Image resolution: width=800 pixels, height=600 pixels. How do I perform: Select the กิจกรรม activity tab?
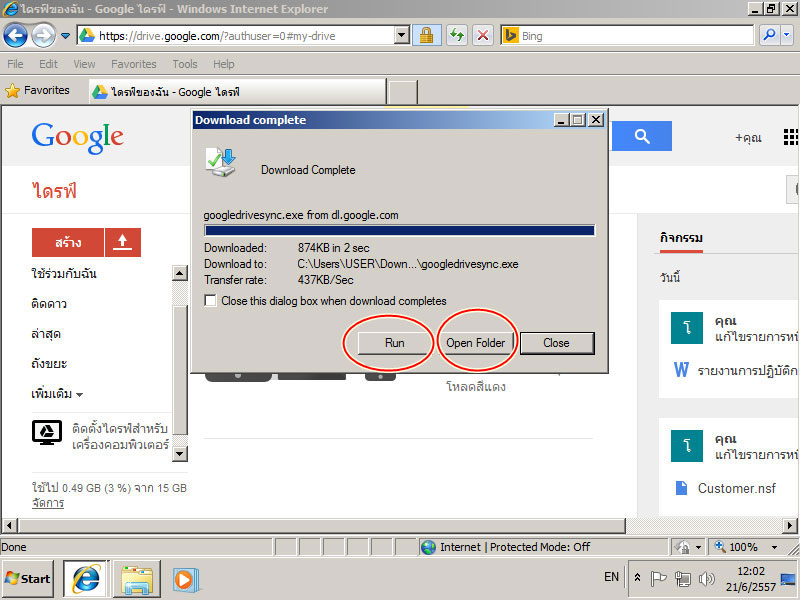click(681, 238)
